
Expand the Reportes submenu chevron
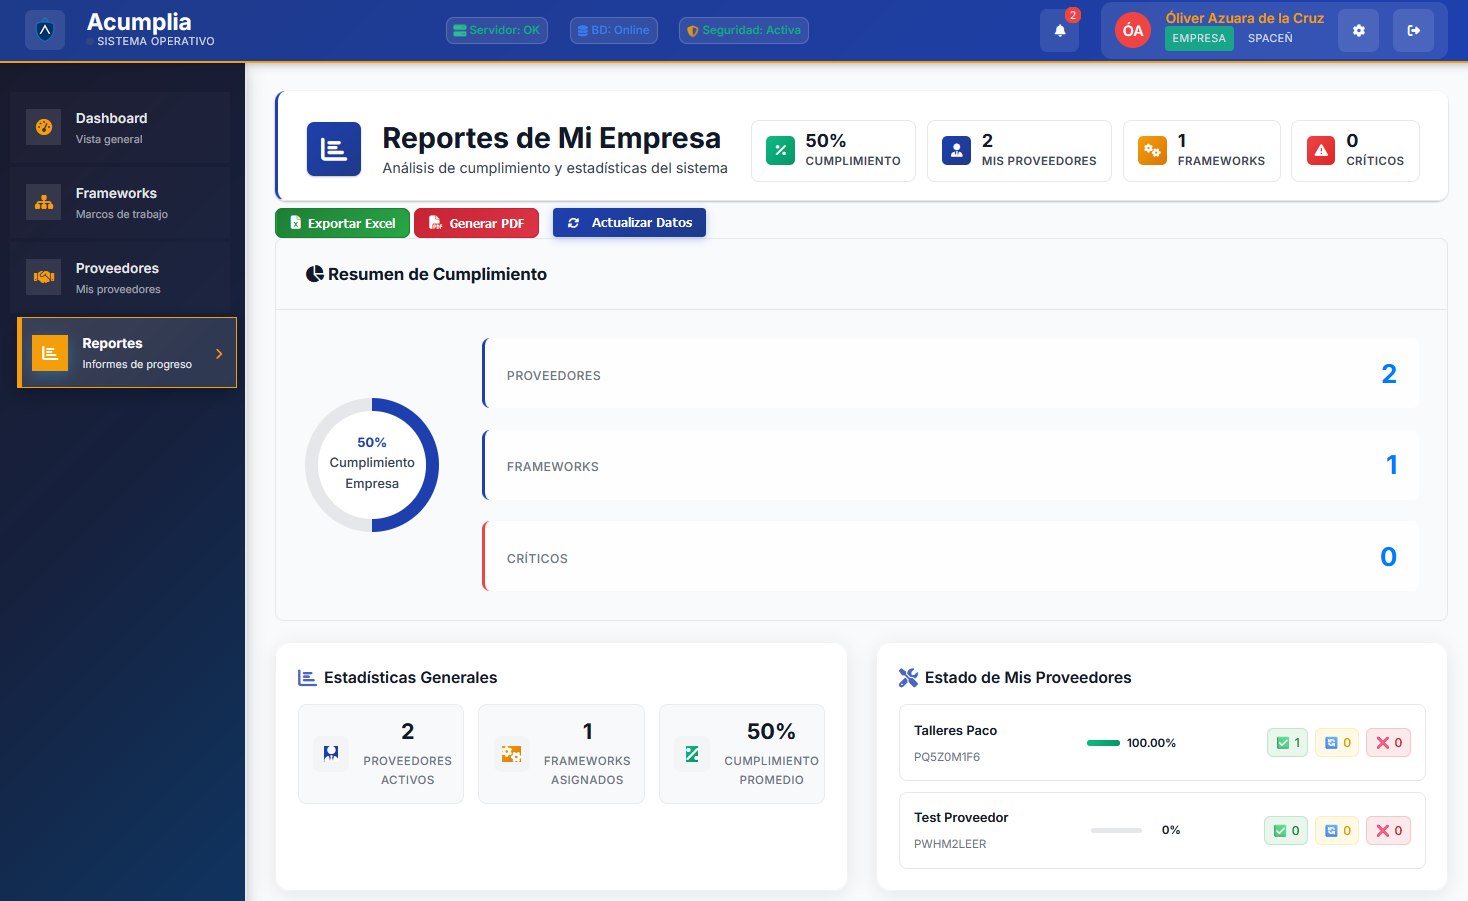pyautogui.click(x=221, y=352)
